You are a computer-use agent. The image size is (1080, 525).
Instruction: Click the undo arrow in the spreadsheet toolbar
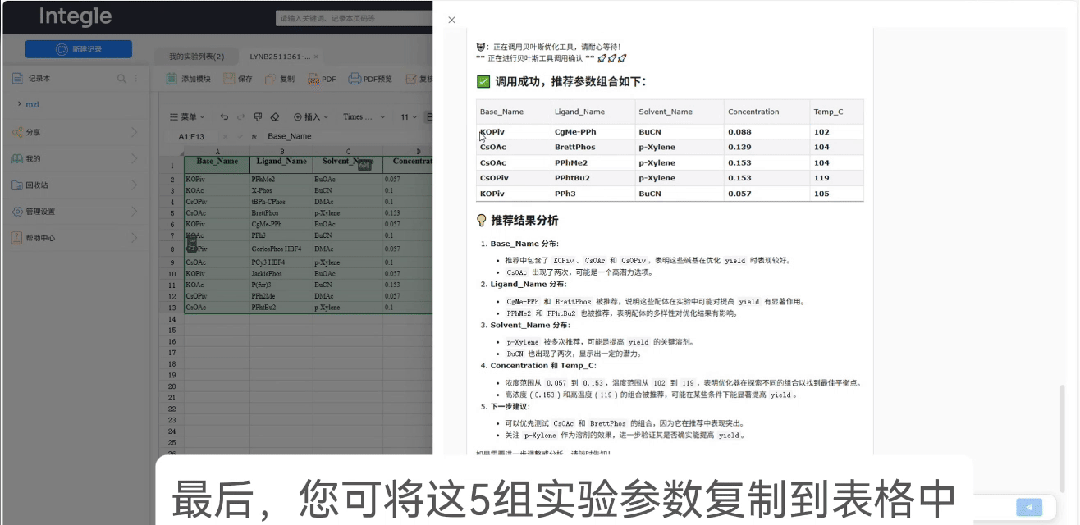click(x=224, y=117)
